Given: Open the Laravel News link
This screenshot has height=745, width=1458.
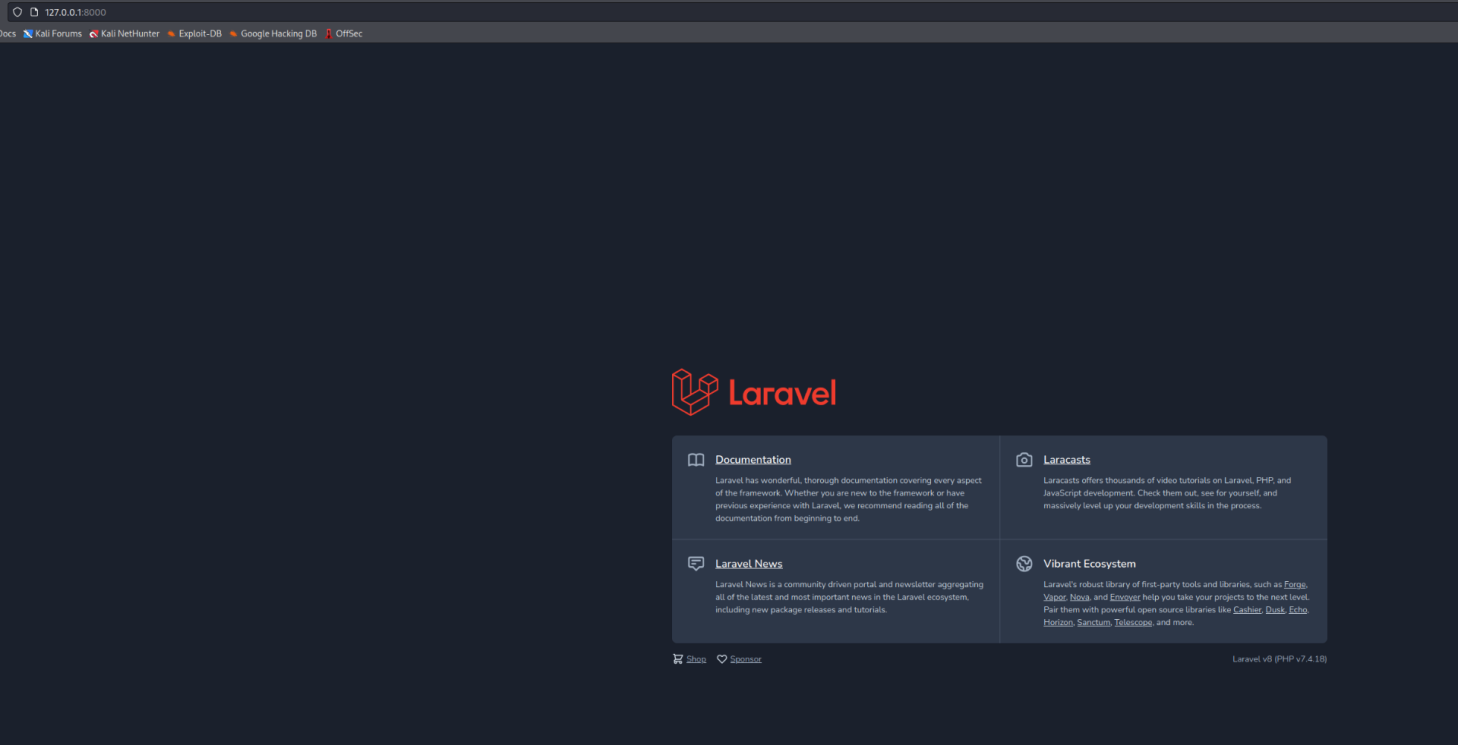Looking at the screenshot, I should [x=748, y=564].
